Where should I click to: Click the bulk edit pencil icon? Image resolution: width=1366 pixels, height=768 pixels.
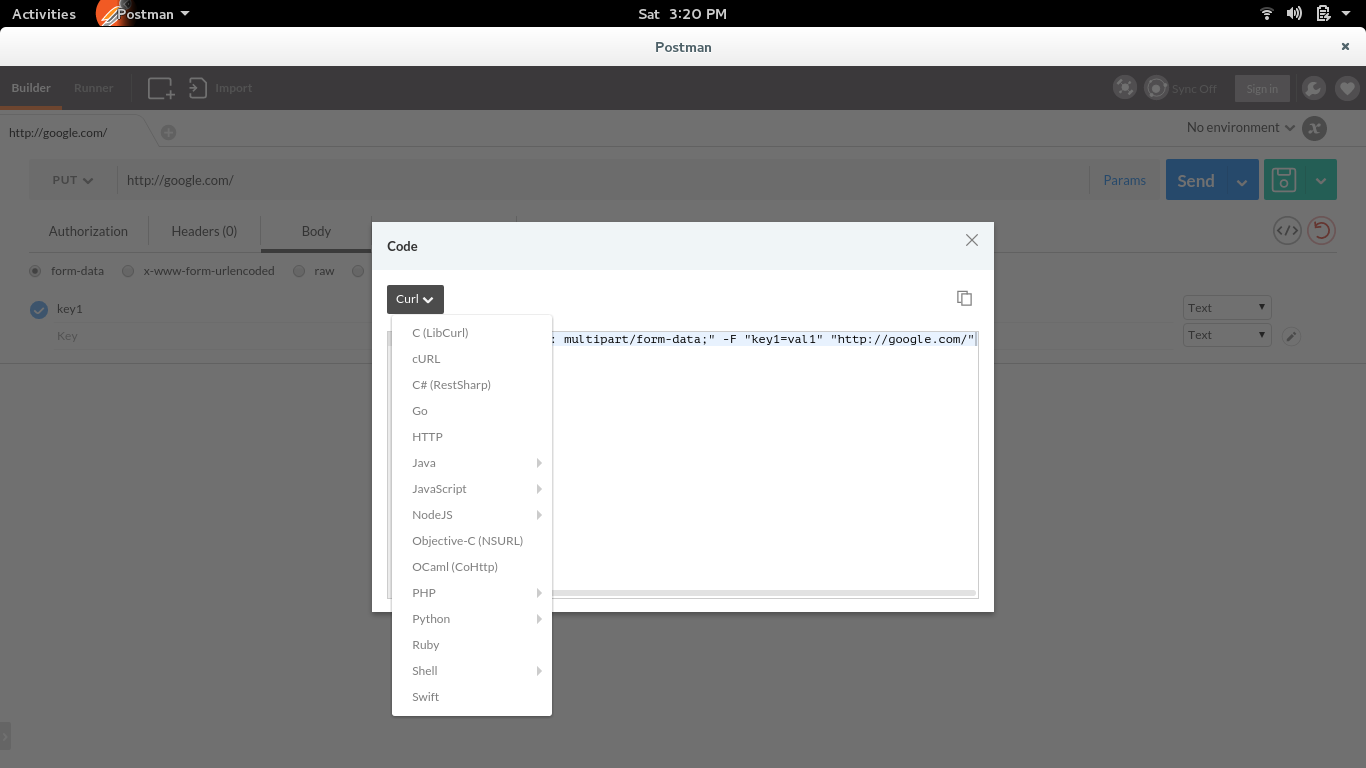point(1292,336)
